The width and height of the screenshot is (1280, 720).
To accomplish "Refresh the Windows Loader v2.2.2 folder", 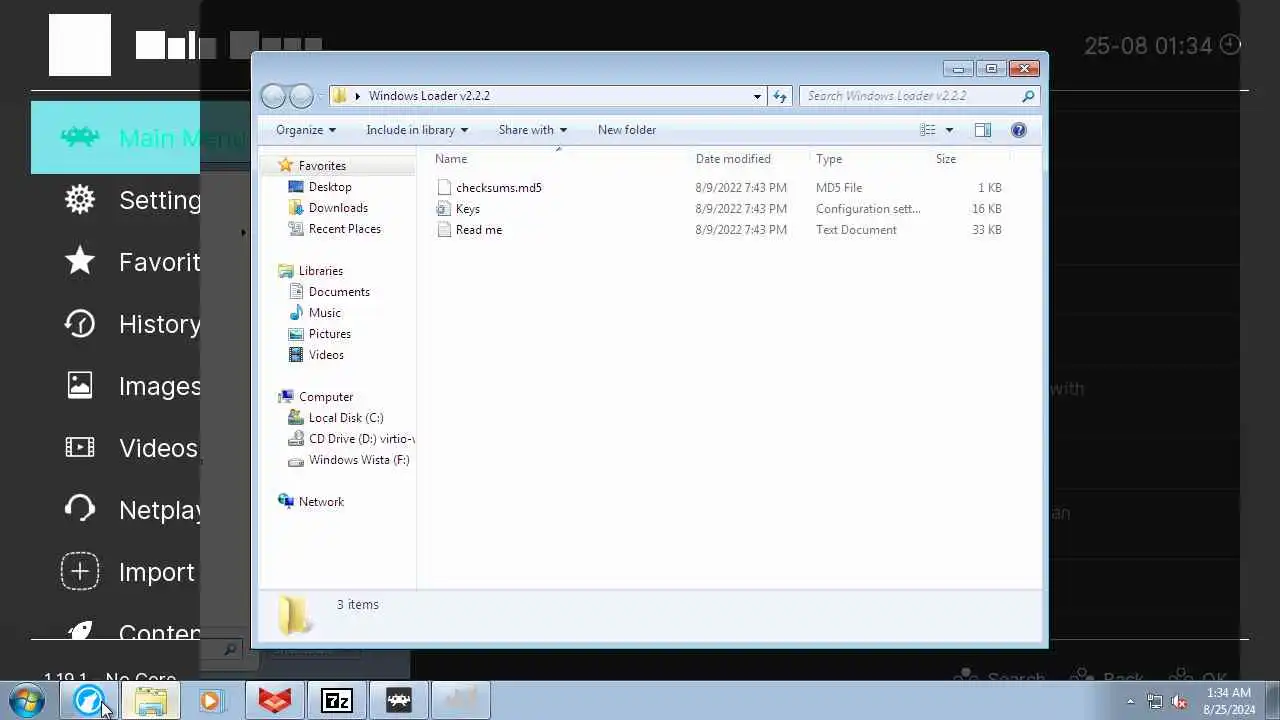I will 780,96.
